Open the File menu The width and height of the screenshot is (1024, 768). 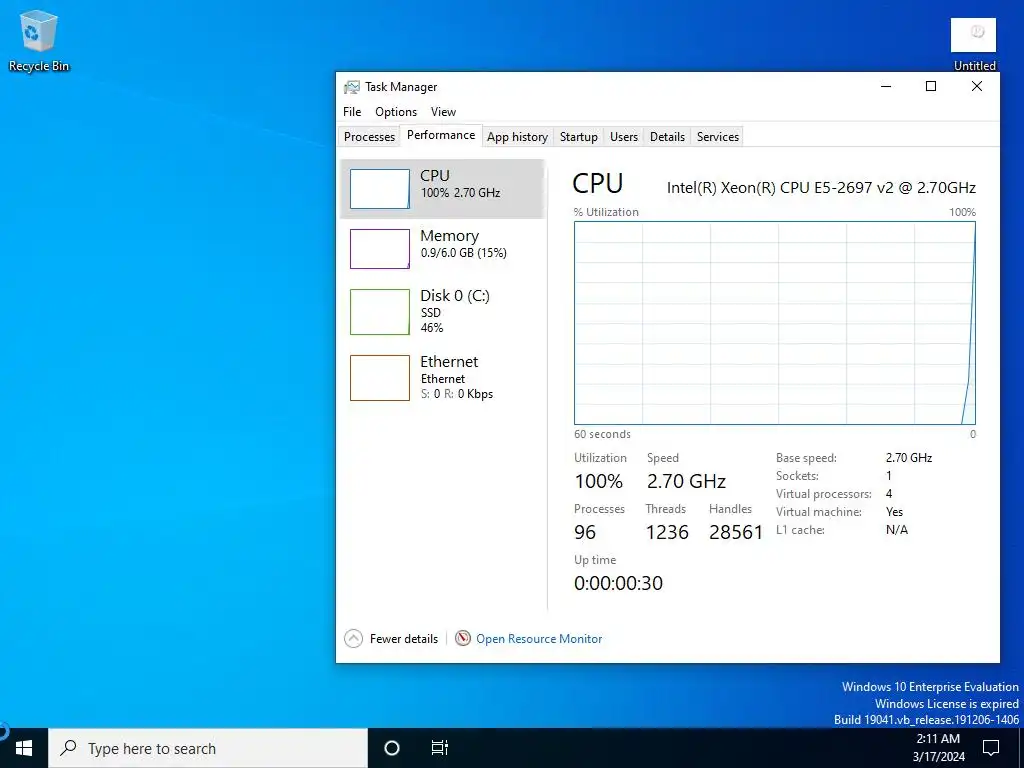coord(352,112)
